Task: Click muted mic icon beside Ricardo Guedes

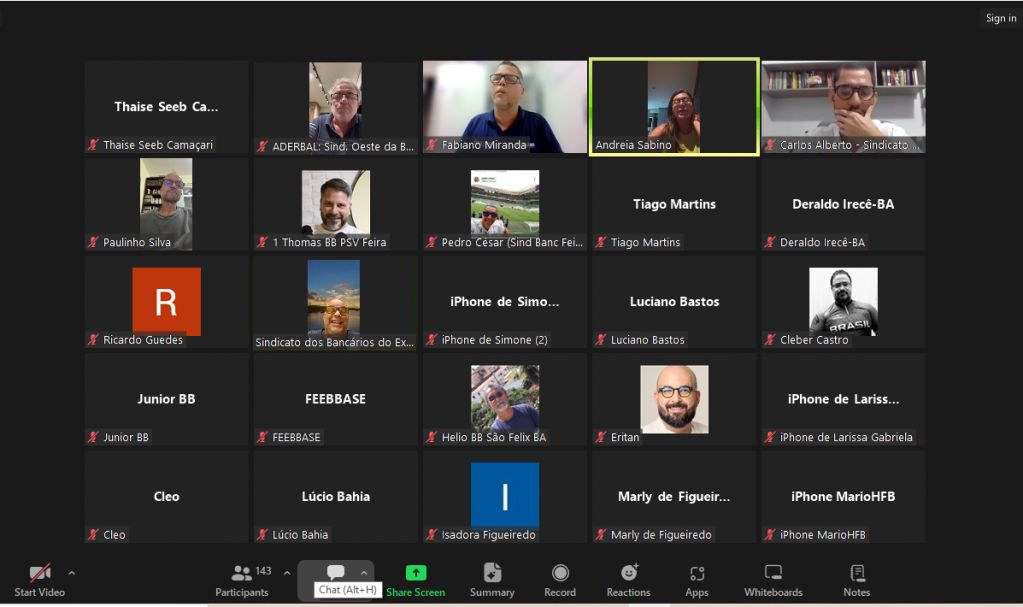Action: tap(93, 339)
